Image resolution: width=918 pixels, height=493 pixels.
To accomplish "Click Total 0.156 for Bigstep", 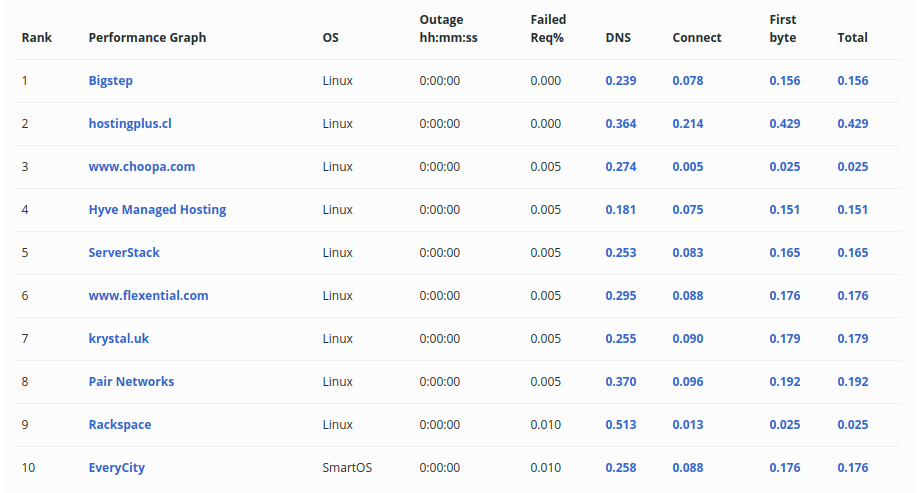I will click(x=852, y=81).
